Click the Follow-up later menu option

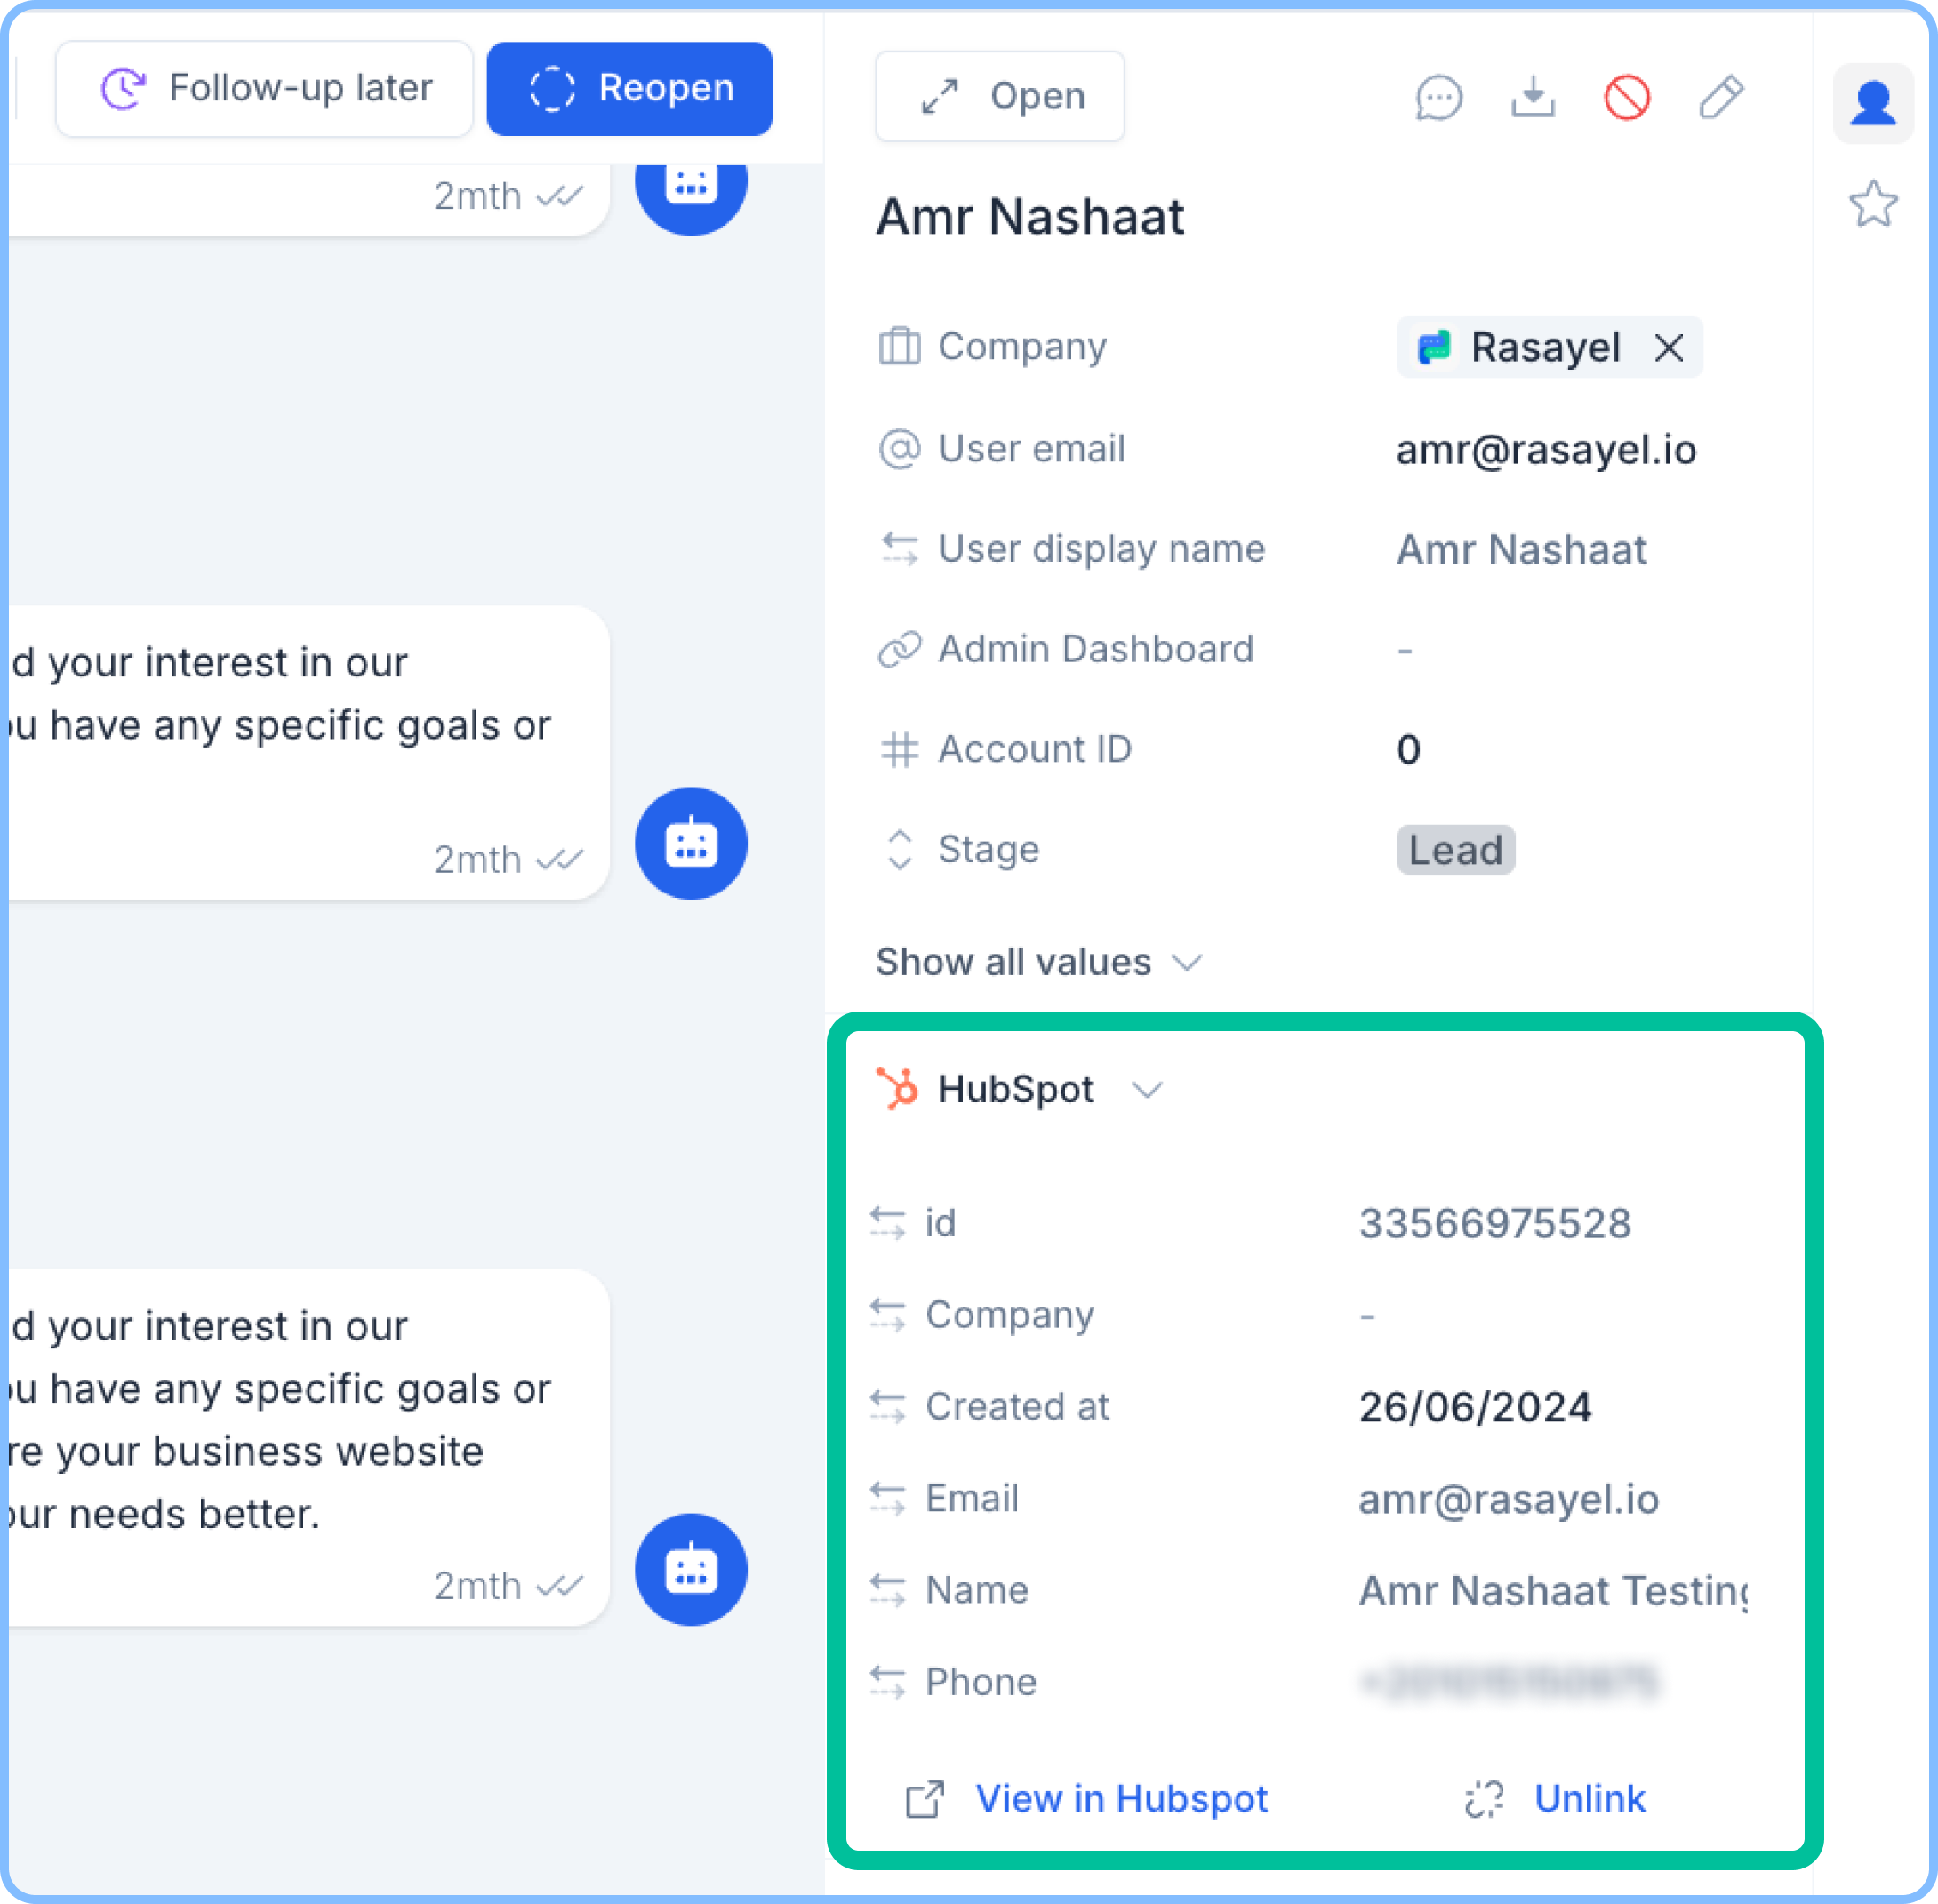tap(264, 88)
